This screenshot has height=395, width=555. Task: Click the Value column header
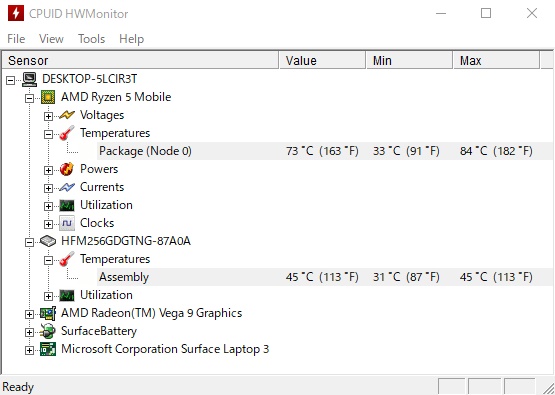pyautogui.click(x=322, y=60)
